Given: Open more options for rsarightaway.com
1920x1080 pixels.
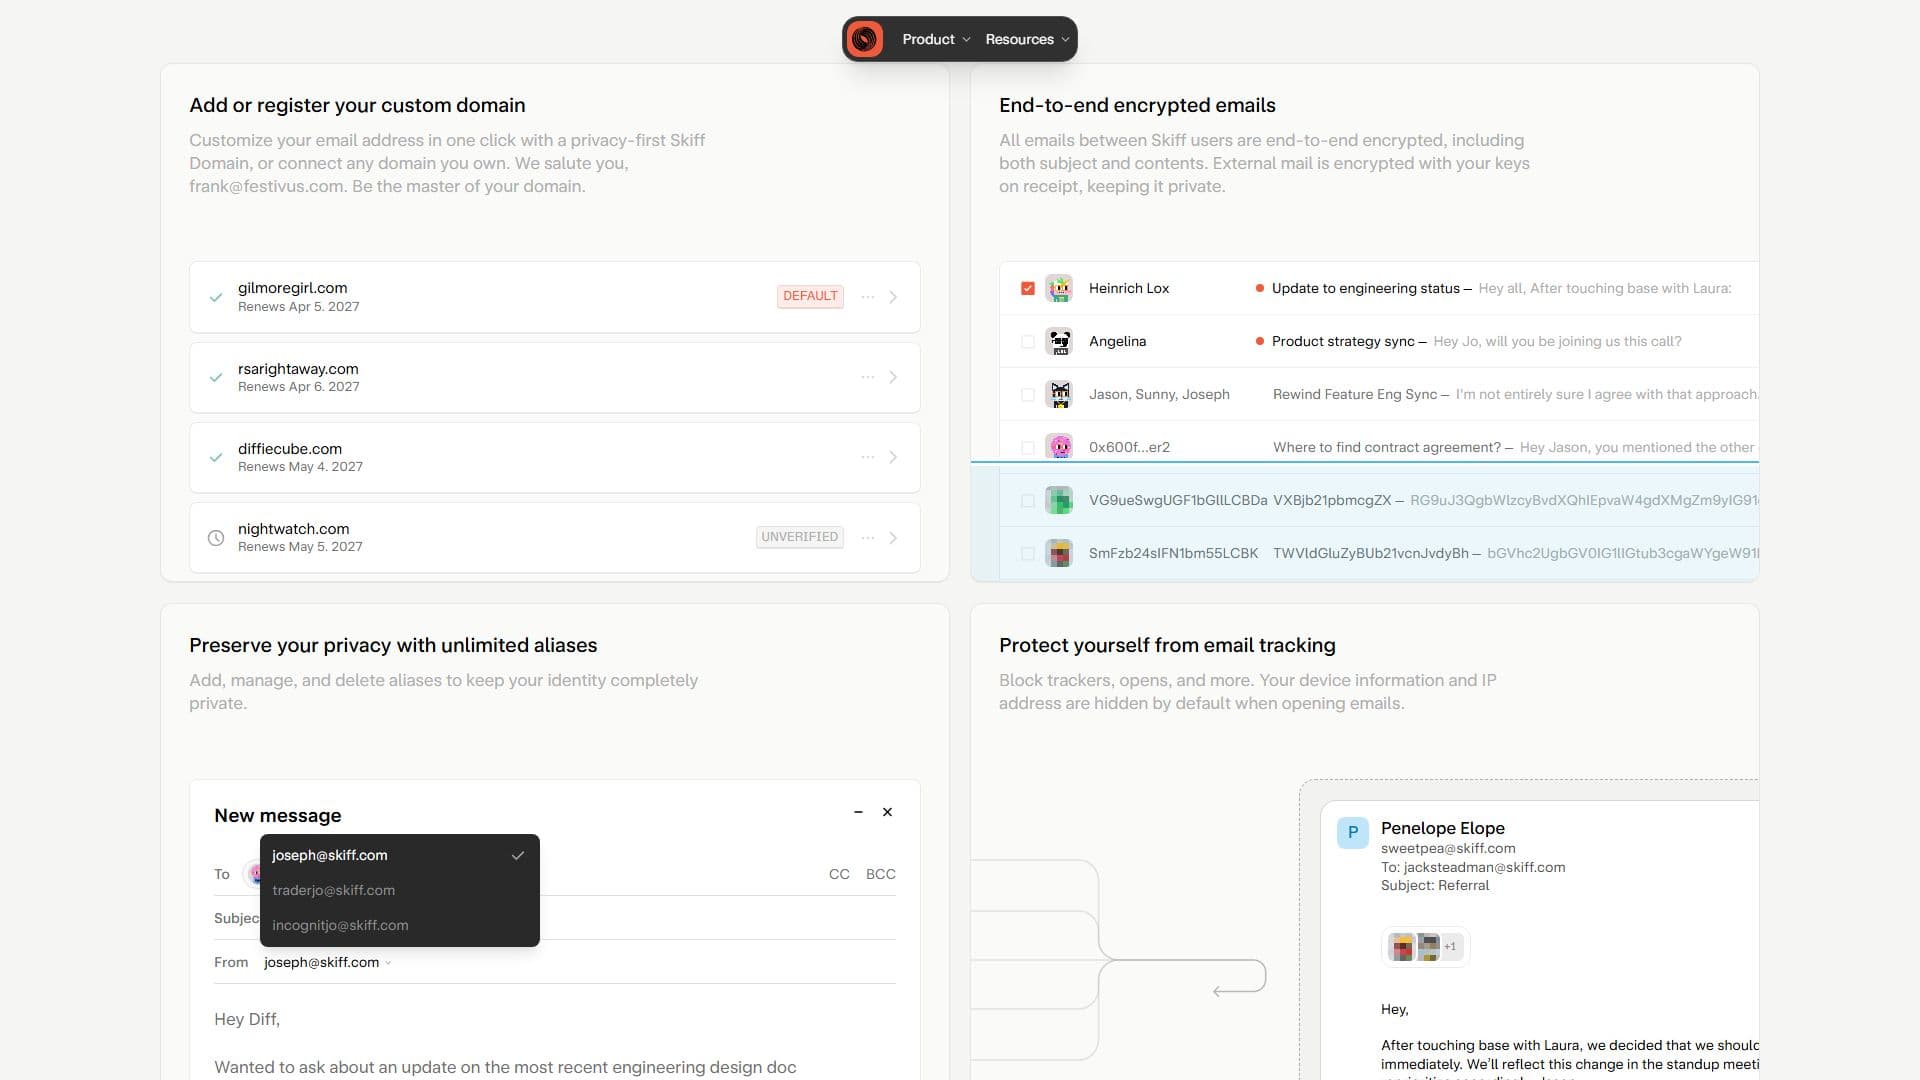Looking at the screenshot, I should coord(867,377).
